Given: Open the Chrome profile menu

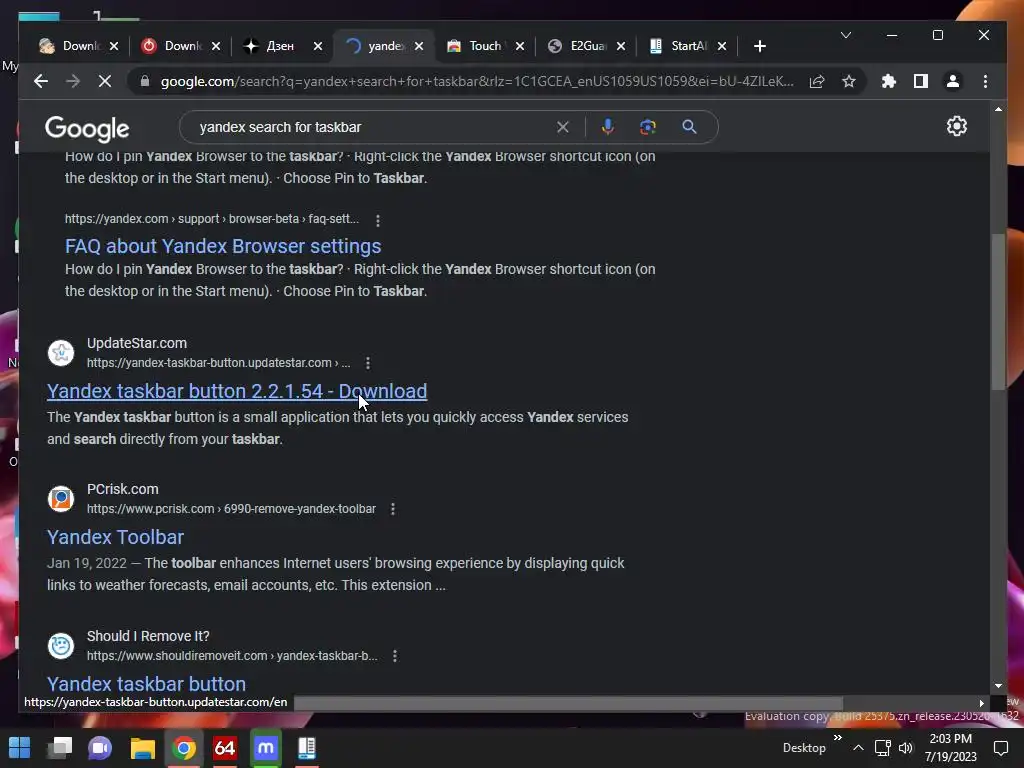Looking at the screenshot, I should [953, 81].
